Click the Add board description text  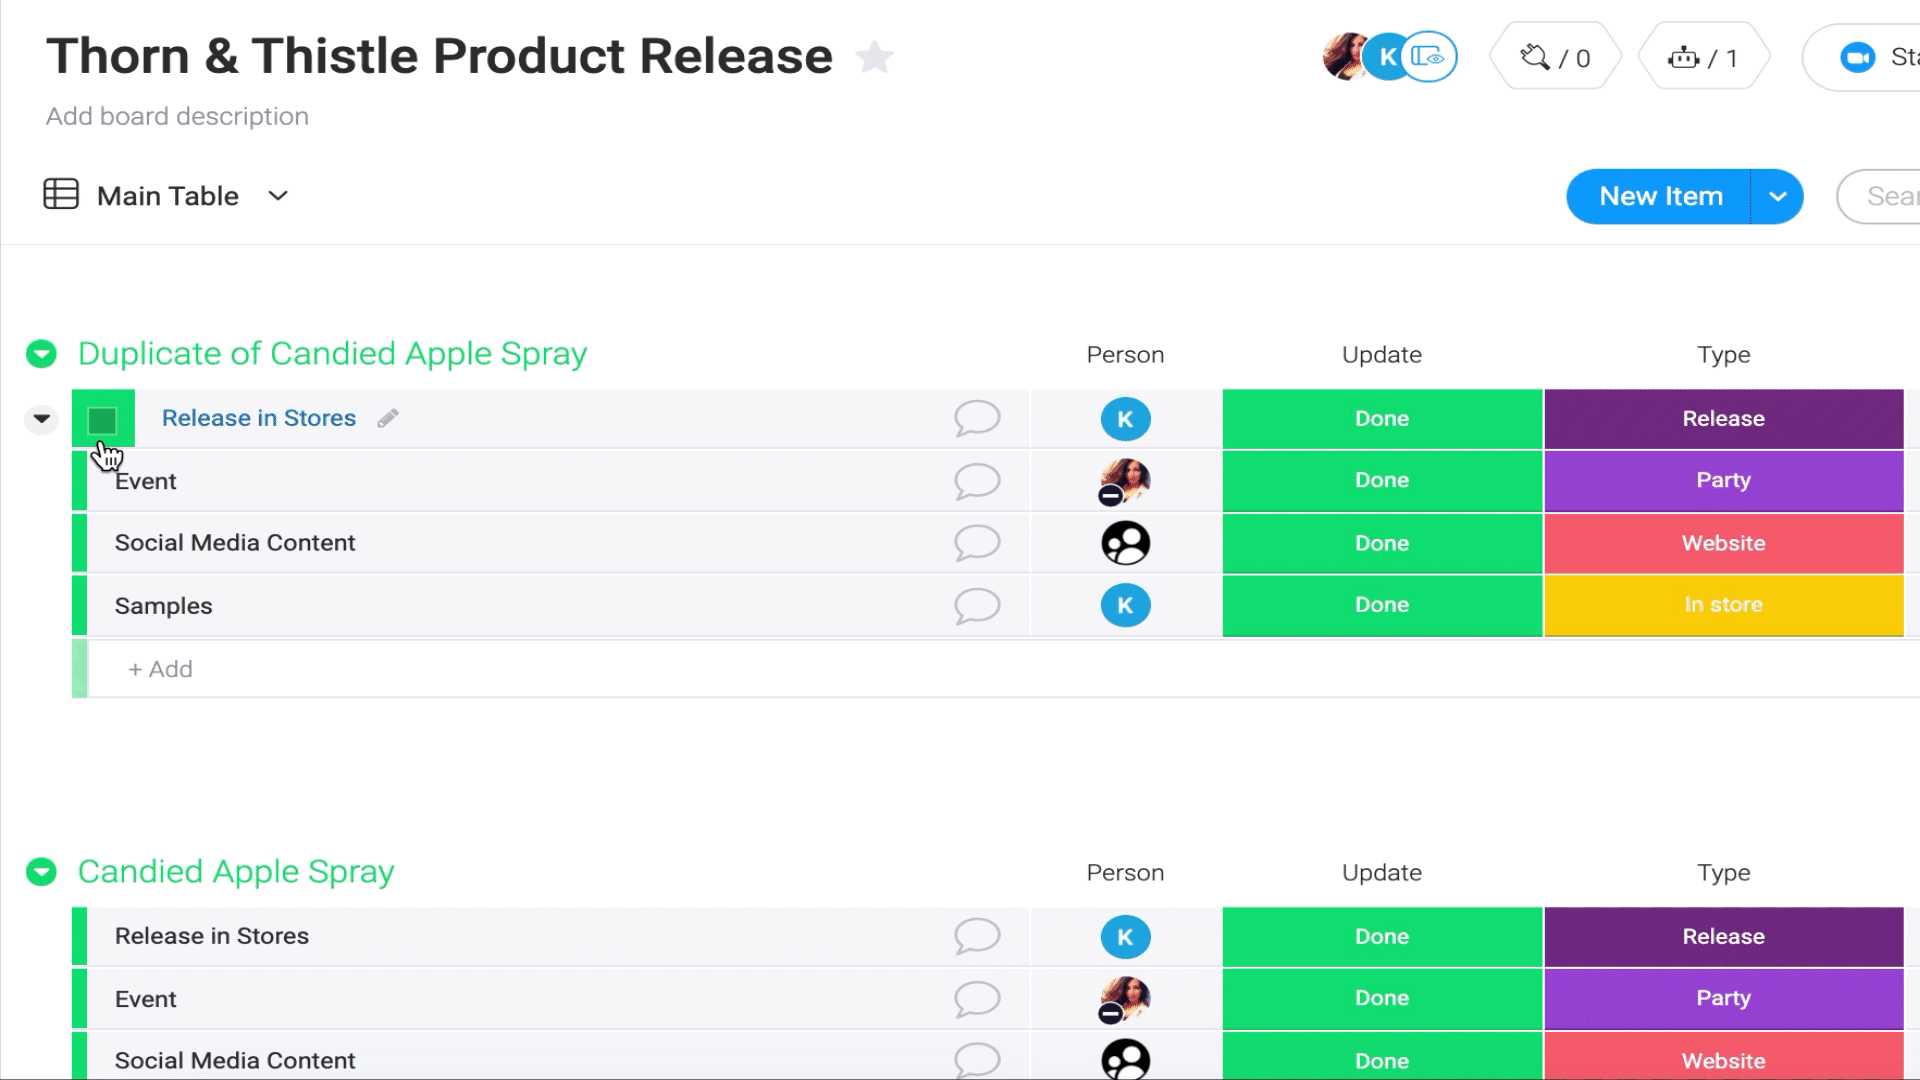click(x=177, y=116)
